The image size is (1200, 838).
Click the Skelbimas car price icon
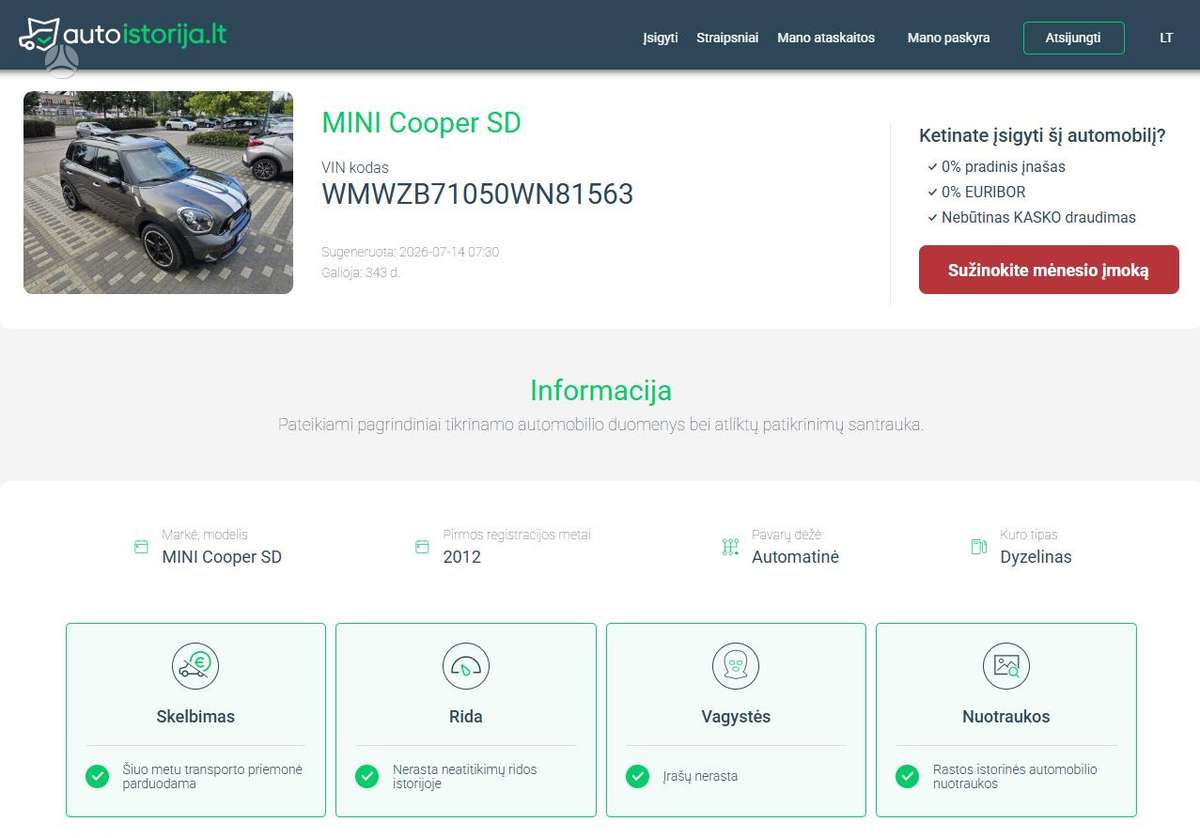[x=195, y=666]
